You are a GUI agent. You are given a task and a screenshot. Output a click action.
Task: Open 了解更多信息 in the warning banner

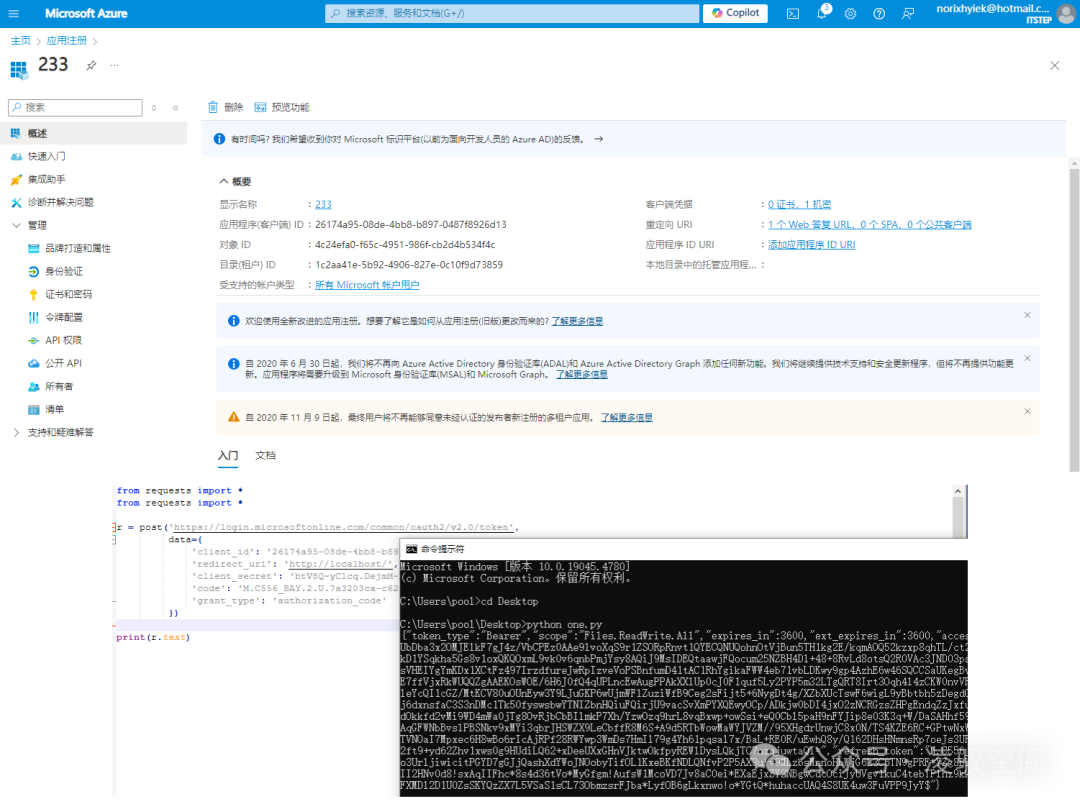627,418
